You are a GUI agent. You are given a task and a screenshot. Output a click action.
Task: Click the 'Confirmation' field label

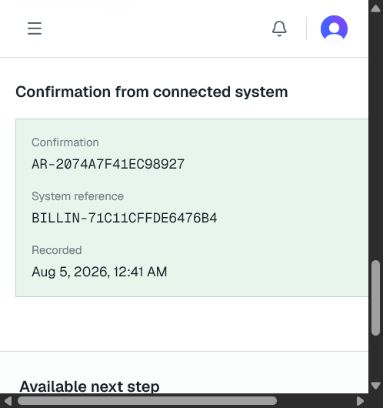65,142
